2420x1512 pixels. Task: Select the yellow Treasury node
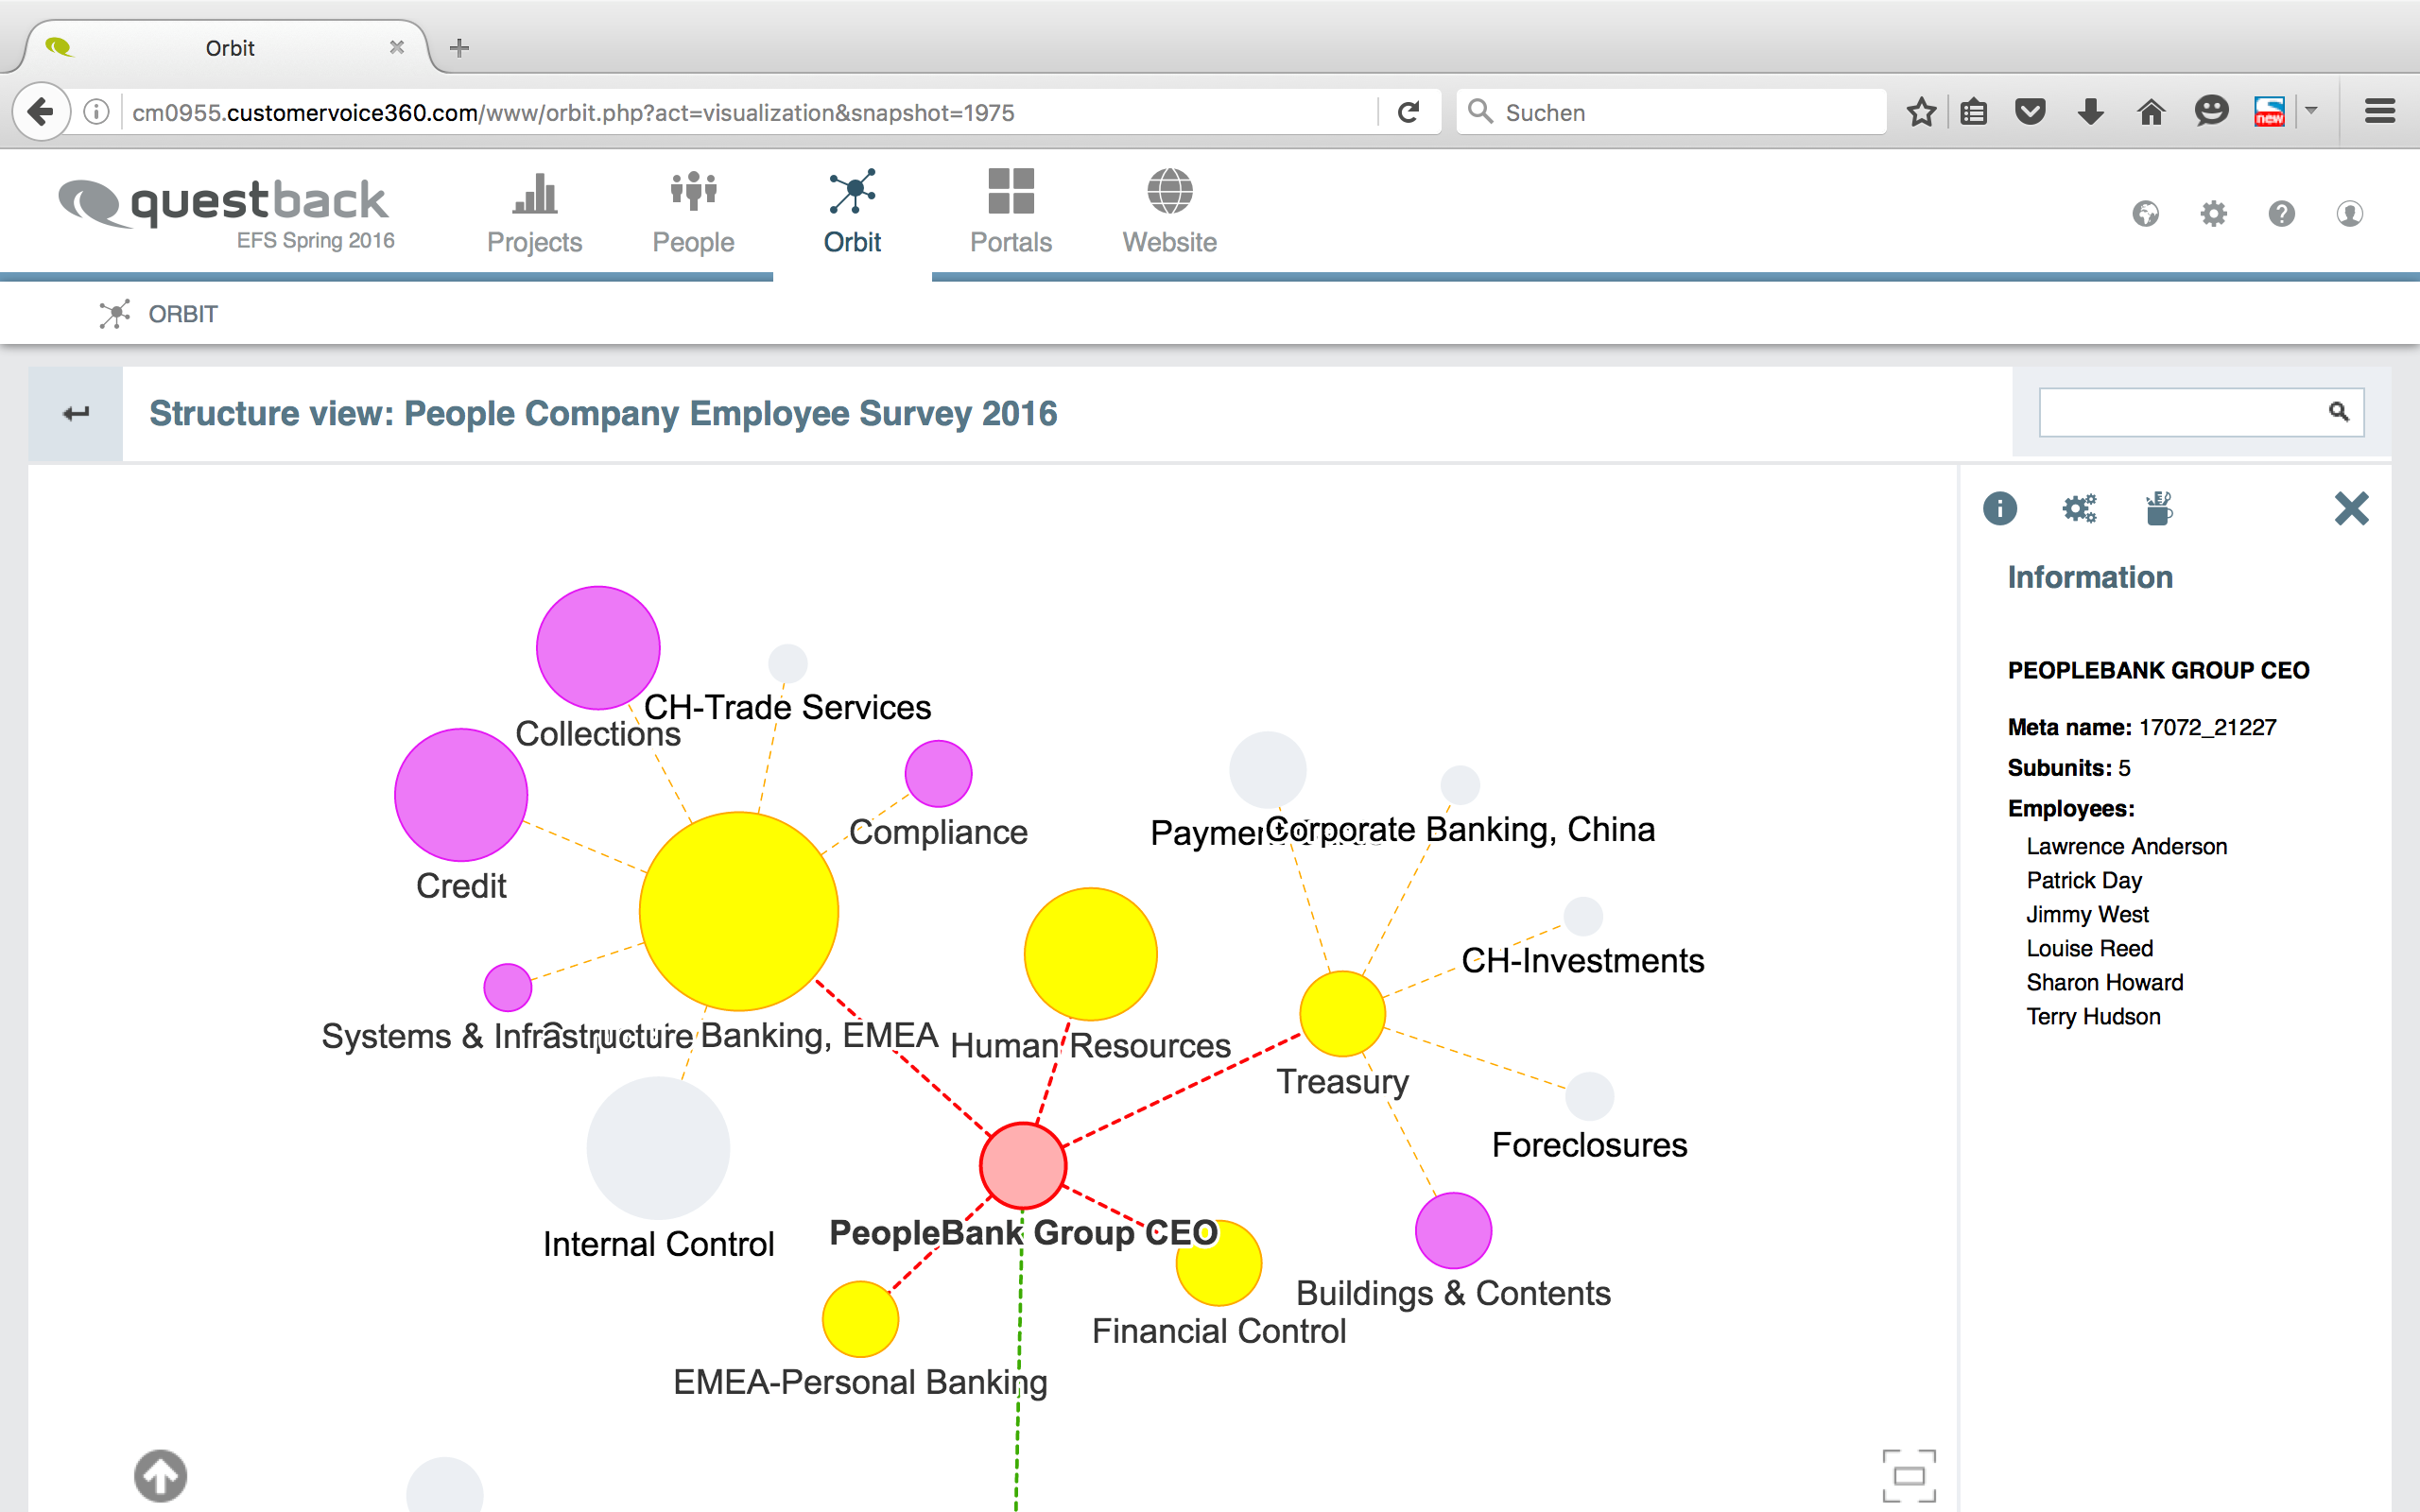pyautogui.click(x=1342, y=1013)
